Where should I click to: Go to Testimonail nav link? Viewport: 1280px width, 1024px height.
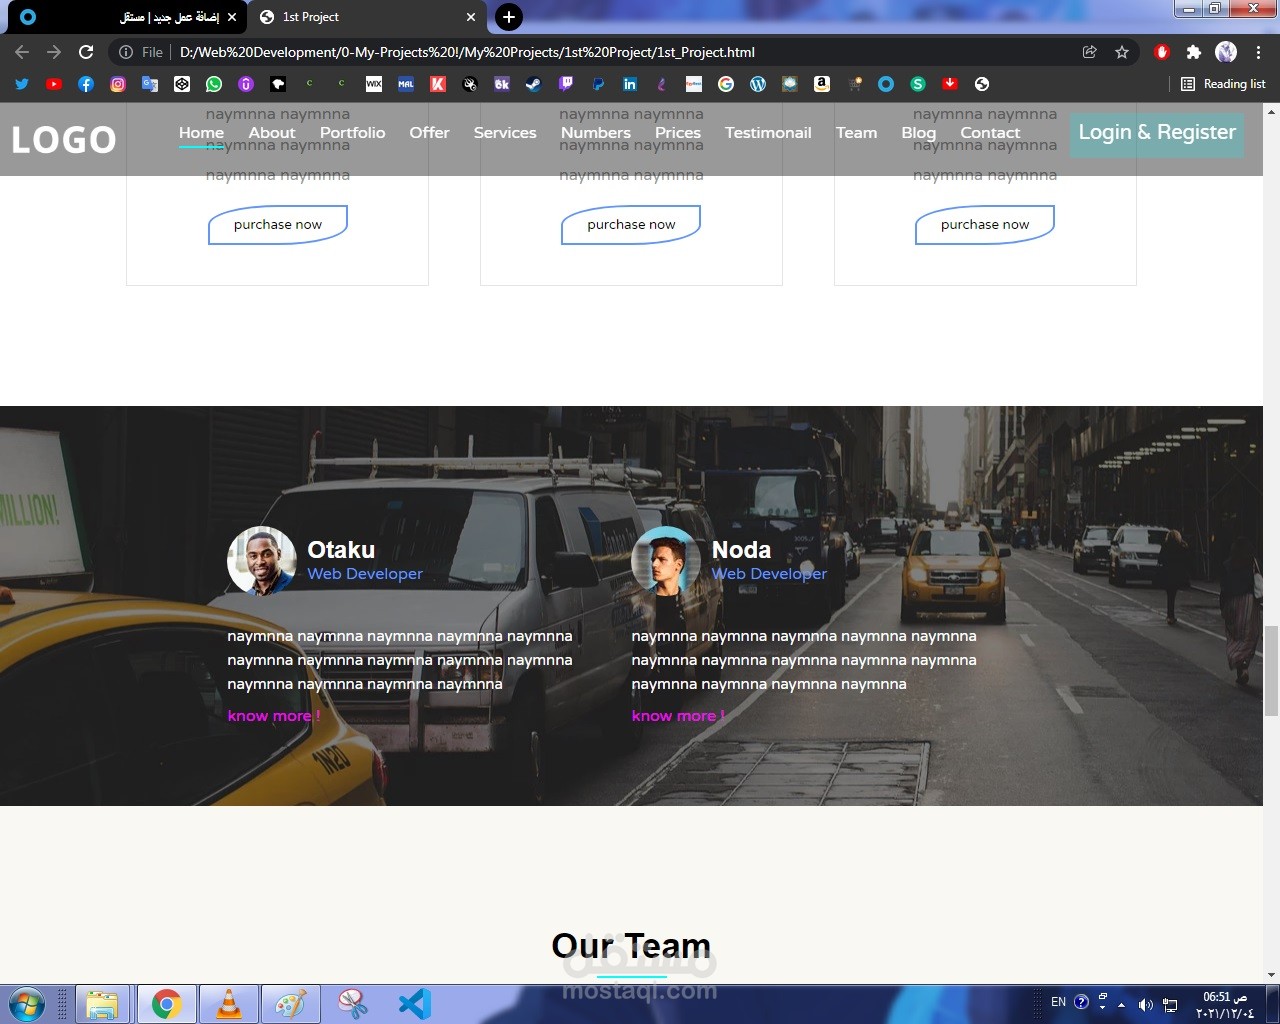point(768,132)
